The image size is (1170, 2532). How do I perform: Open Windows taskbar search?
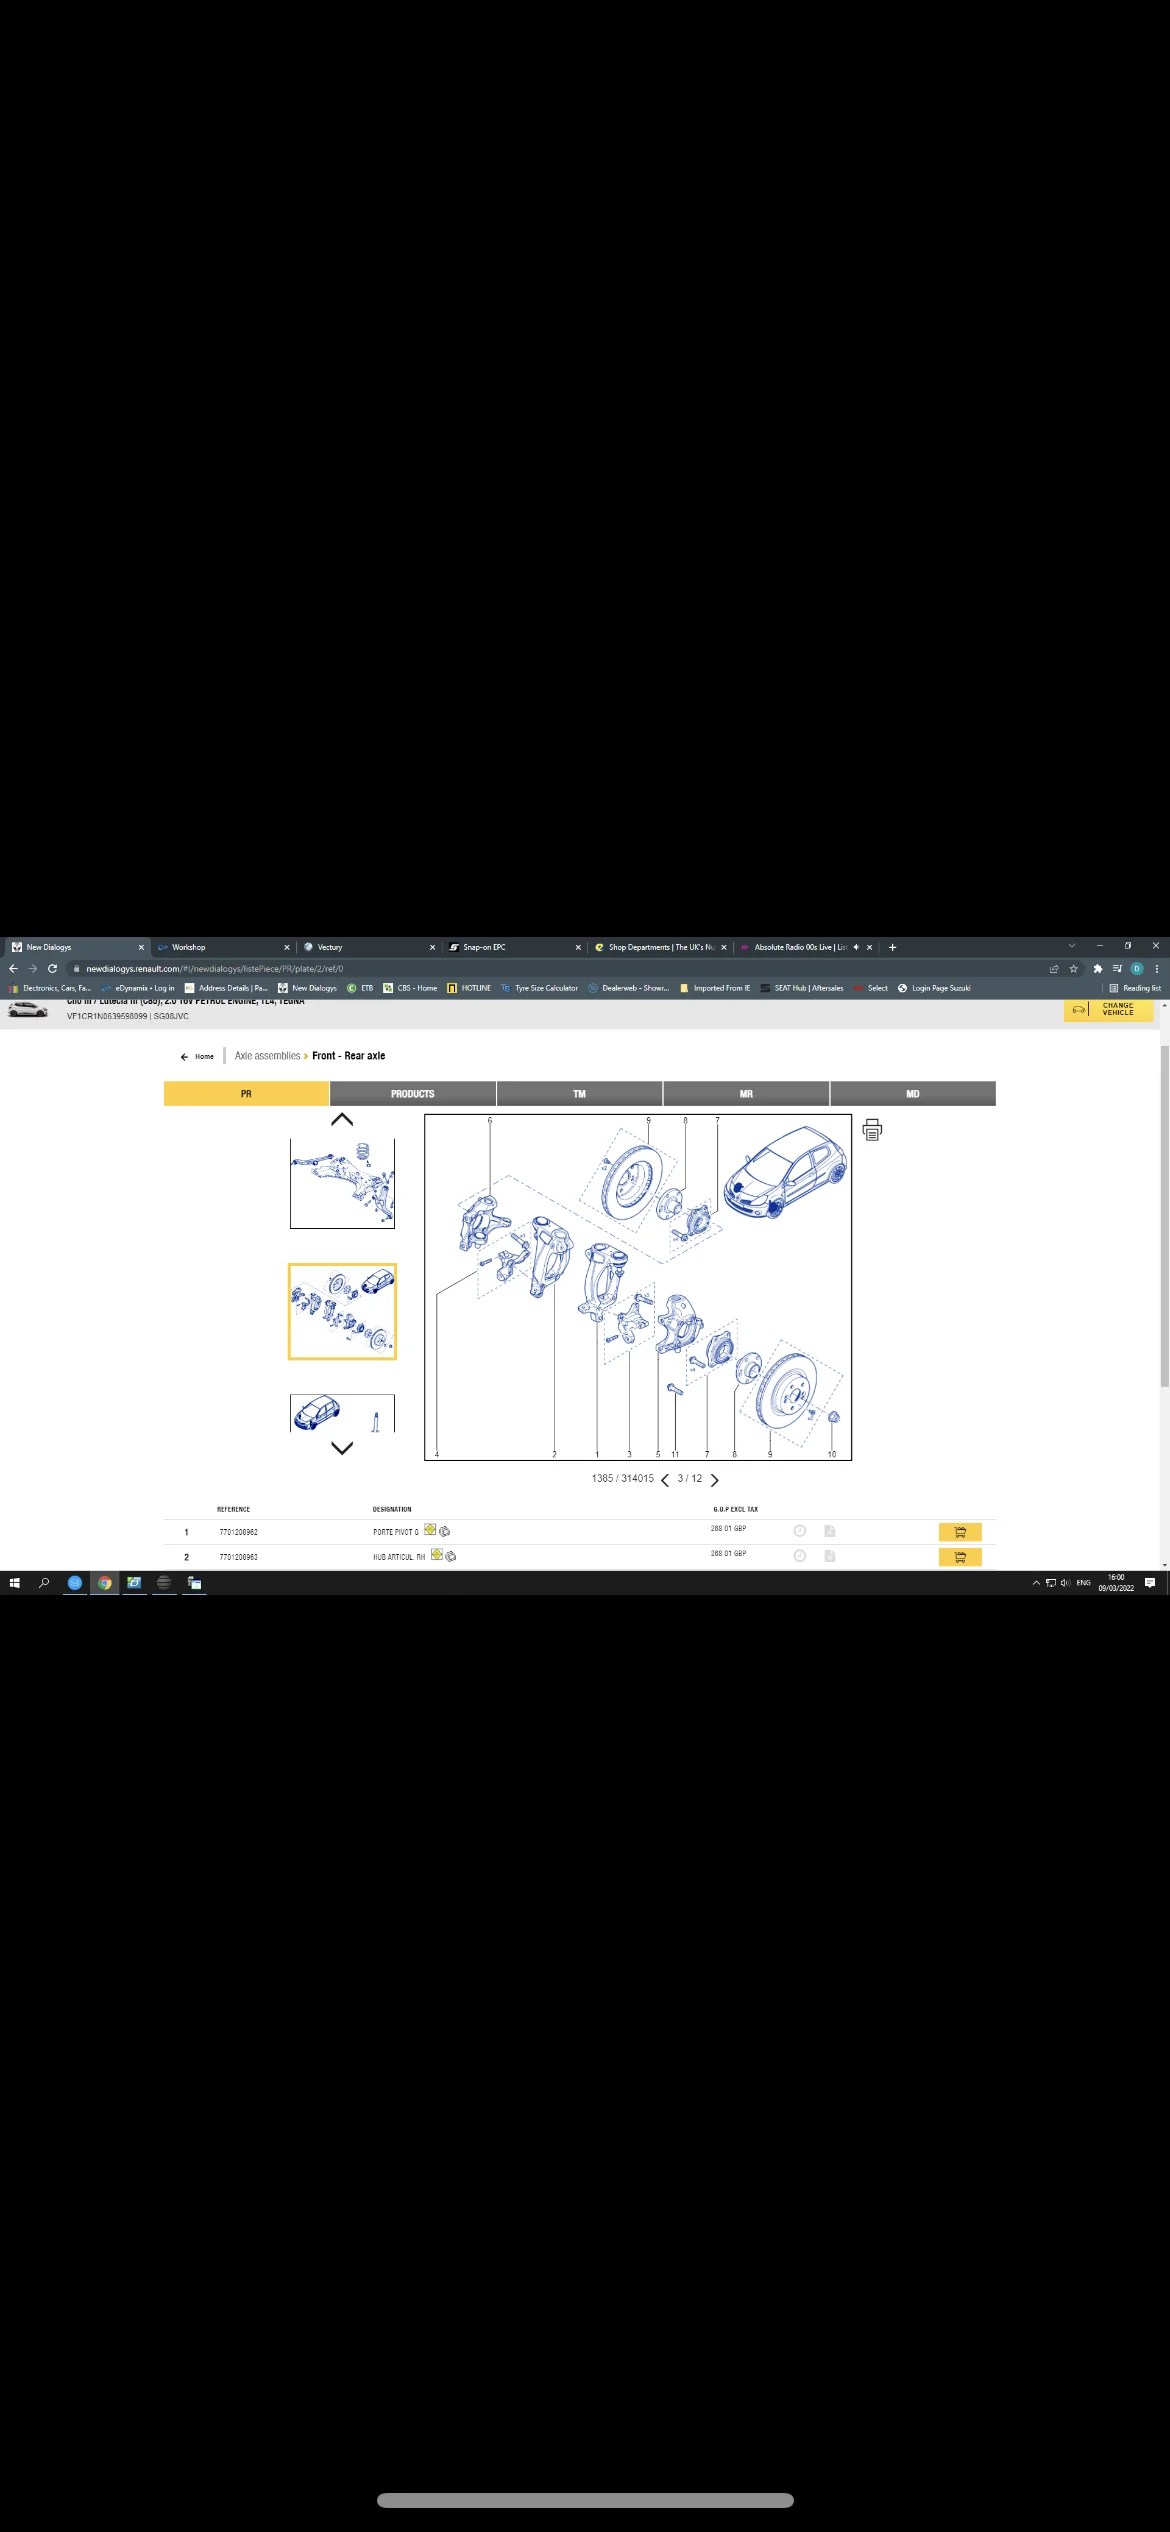coord(44,1583)
